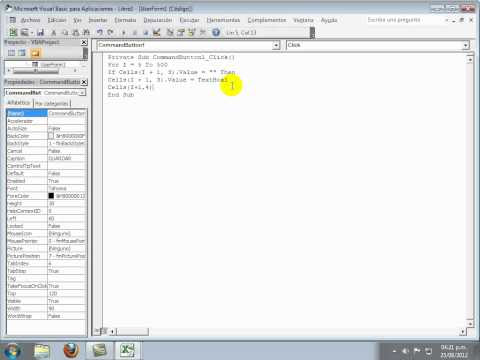This screenshot has width=480, height=360.
Task: Click the code window scroll up arrow
Action: (x=470, y=60)
